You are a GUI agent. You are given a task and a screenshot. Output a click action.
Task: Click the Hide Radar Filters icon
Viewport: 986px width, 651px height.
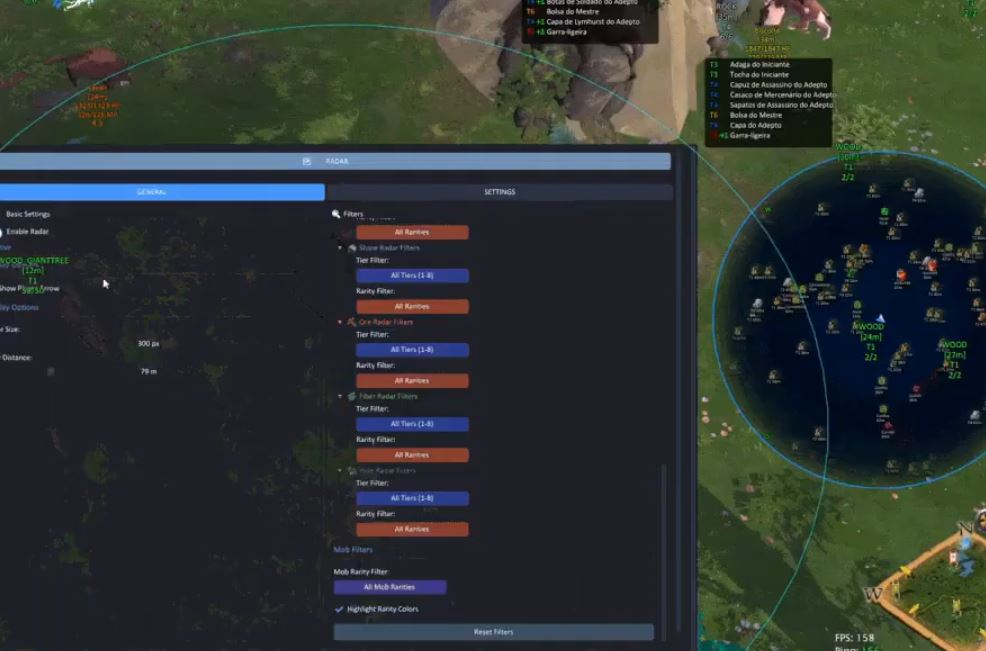[352, 470]
